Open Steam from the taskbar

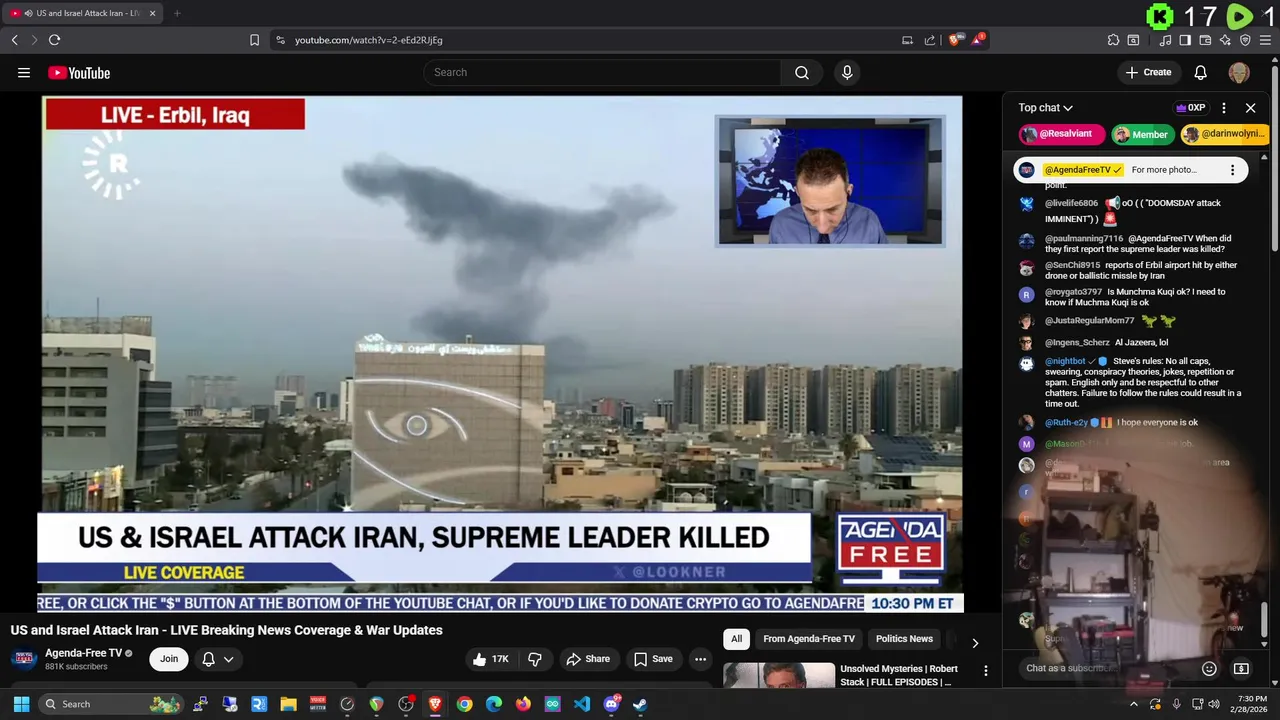(x=640, y=704)
